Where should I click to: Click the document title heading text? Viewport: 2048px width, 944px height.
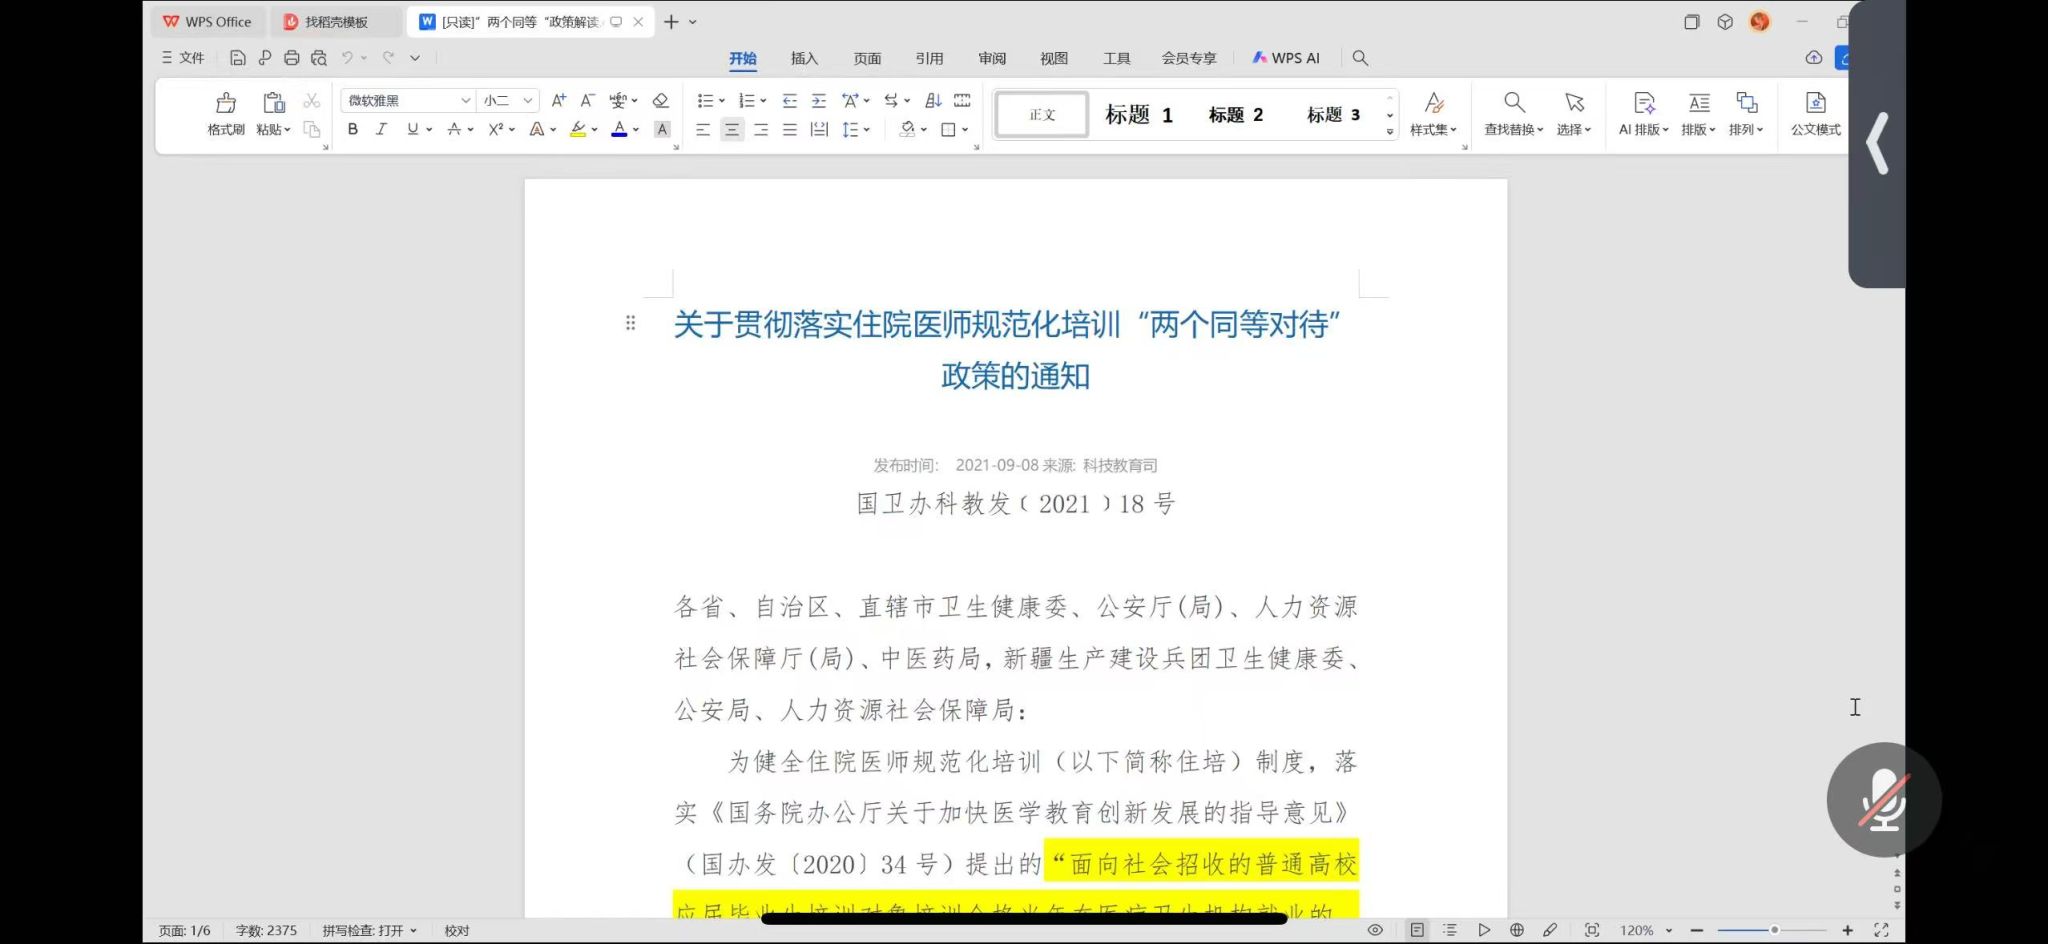1007,325
